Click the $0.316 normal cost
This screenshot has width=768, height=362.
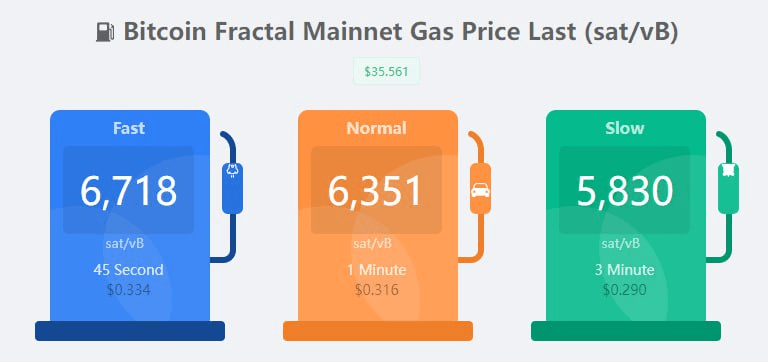point(377,290)
